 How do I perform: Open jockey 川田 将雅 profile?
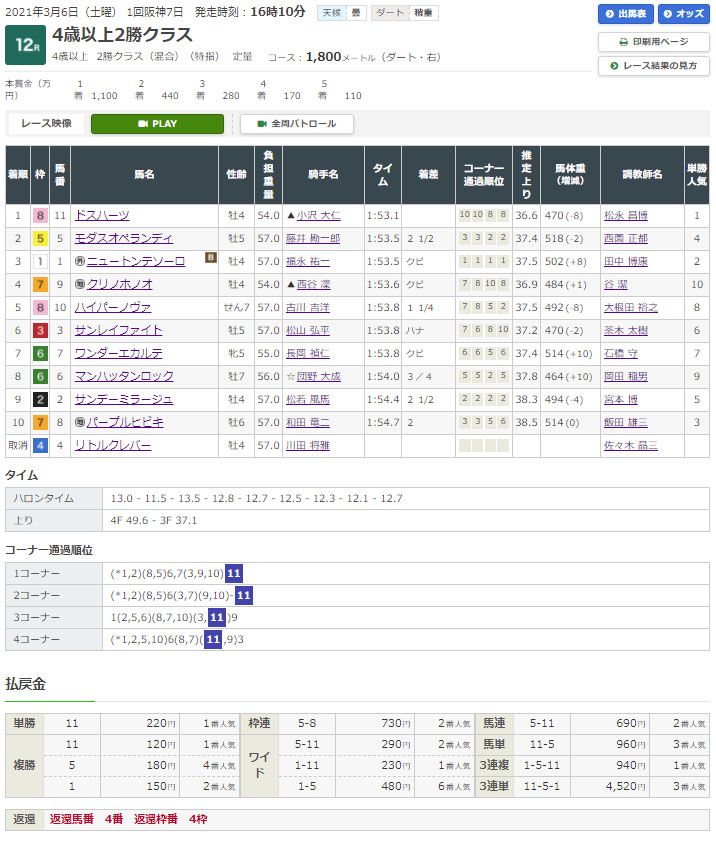coord(312,445)
